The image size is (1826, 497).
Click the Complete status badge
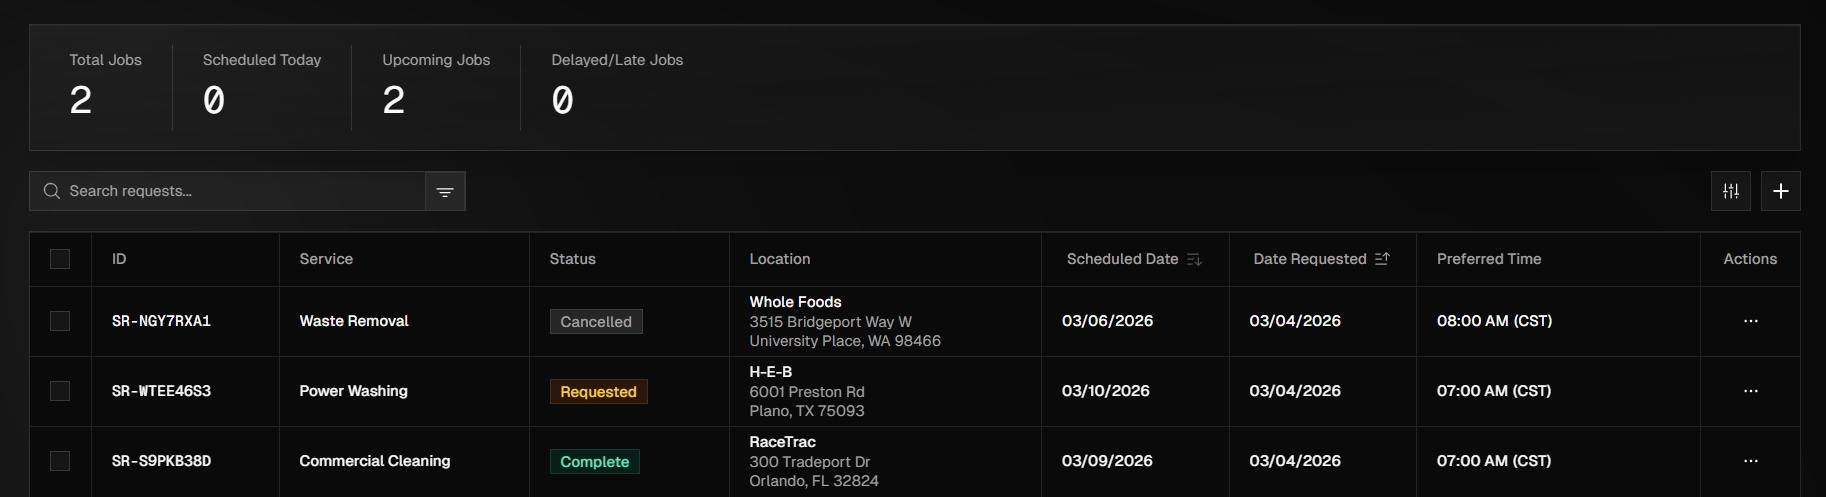click(594, 462)
